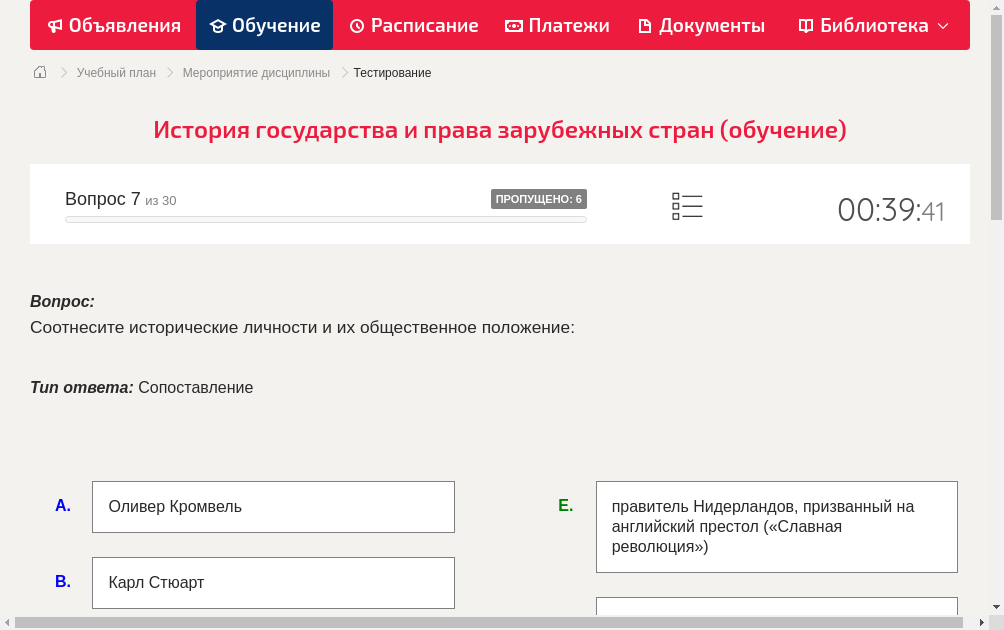The height and width of the screenshot is (630, 1004).
Task: Click the graduation cap icon on Обучение
Action: point(217,25)
